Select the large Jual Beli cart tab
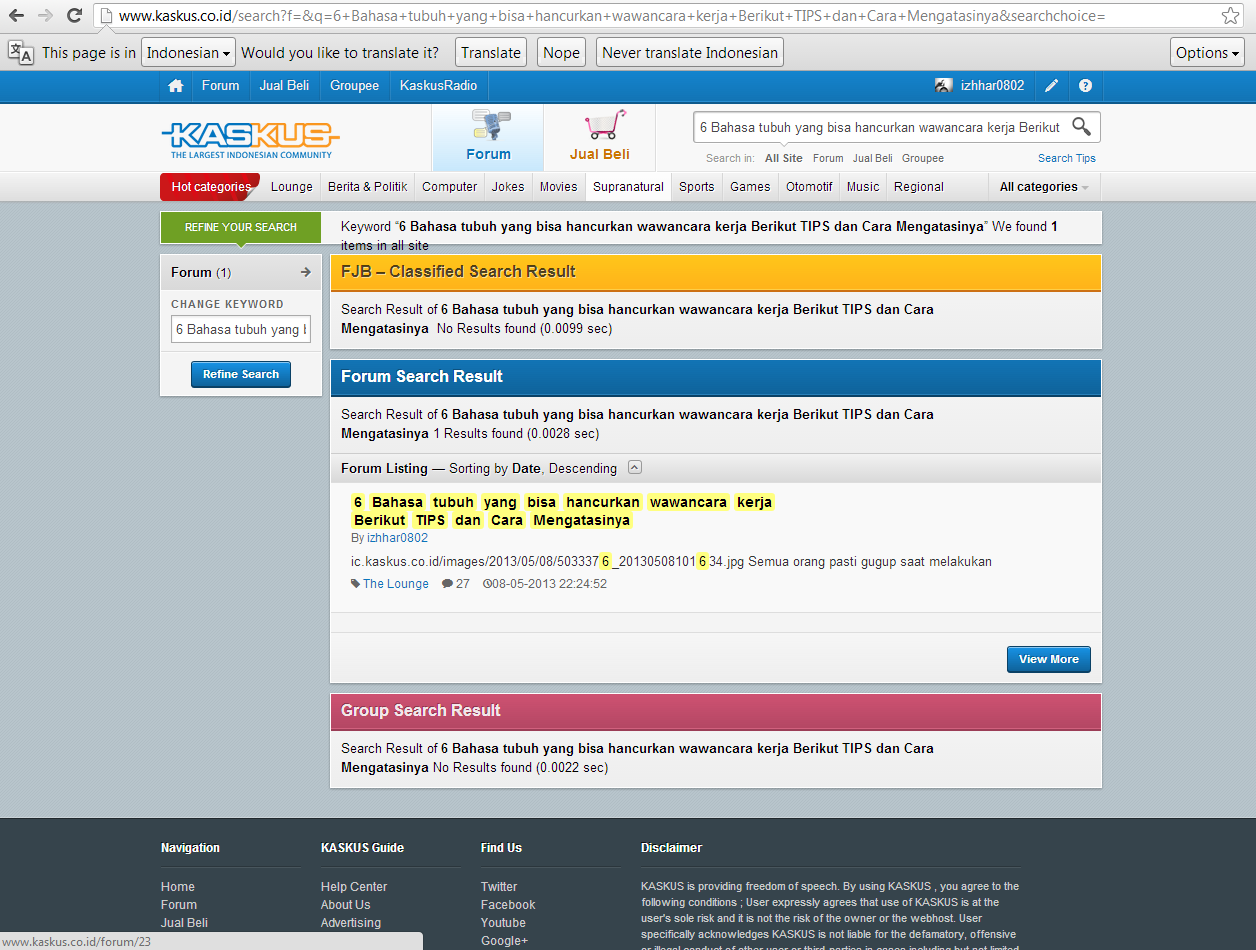The height and width of the screenshot is (950, 1256). 600,137
